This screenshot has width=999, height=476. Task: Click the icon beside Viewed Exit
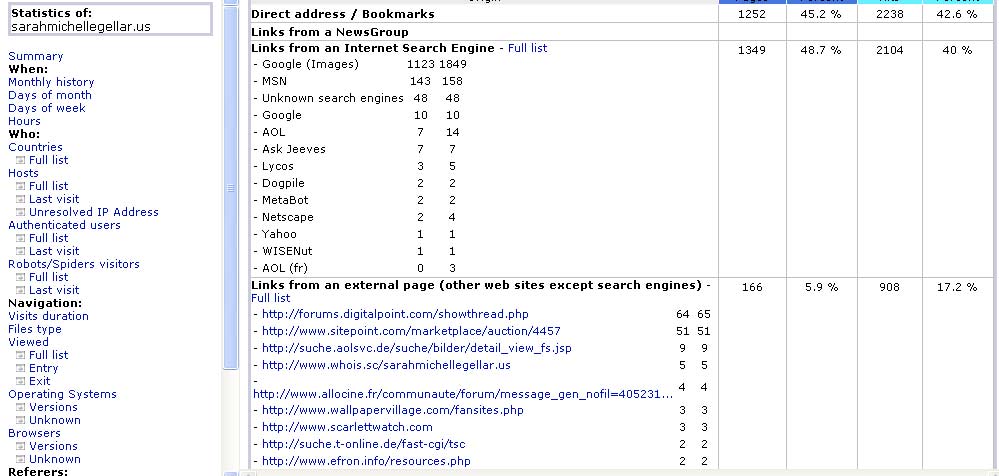click(x=20, y=381)
